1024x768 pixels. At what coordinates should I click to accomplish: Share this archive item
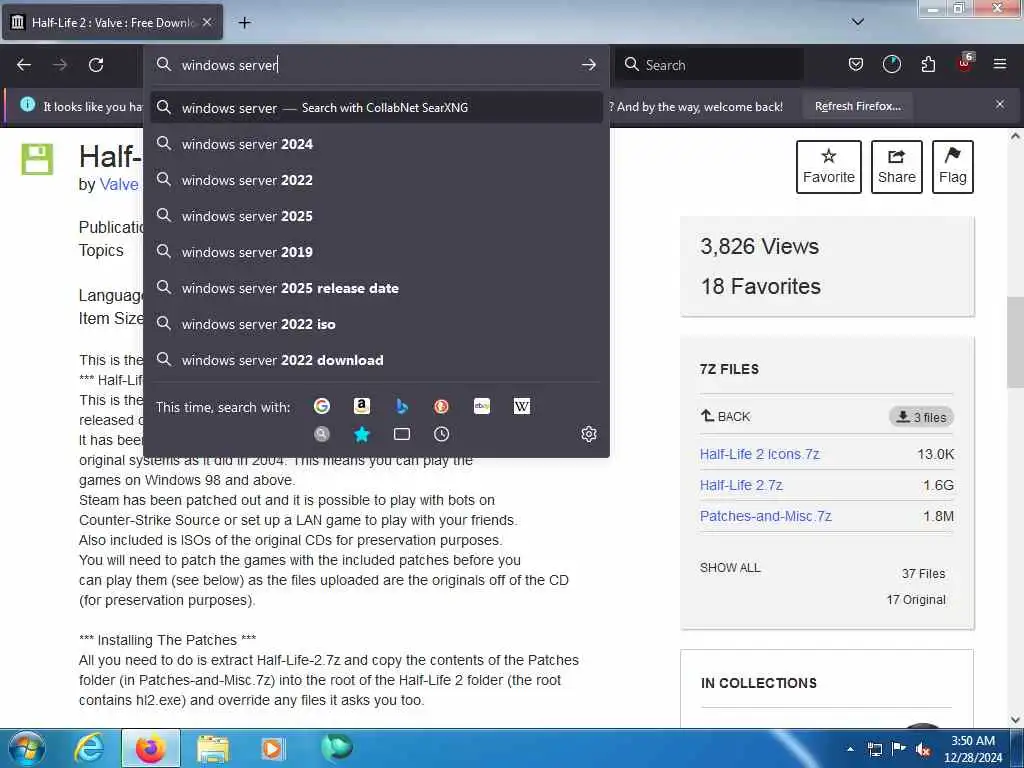(897, 167)
